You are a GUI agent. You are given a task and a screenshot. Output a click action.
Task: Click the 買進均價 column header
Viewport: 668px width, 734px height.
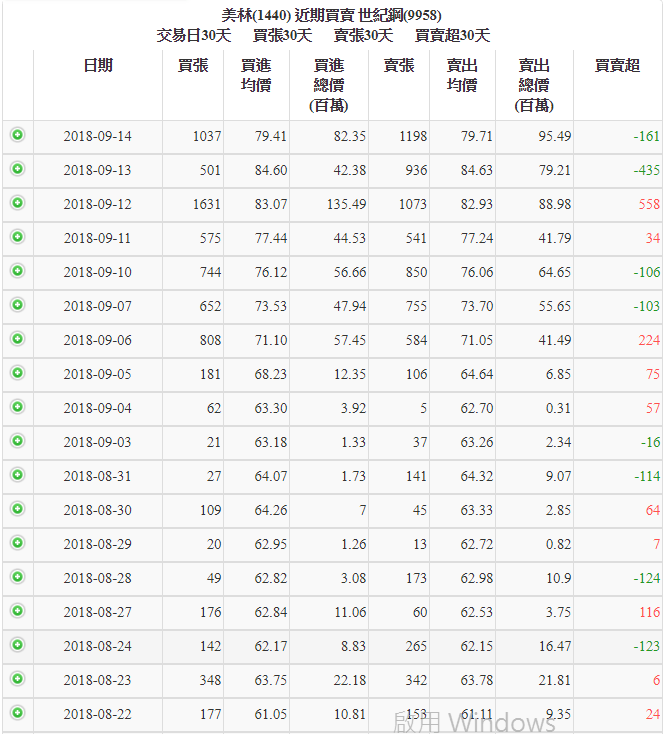click(x=256, y=75)
